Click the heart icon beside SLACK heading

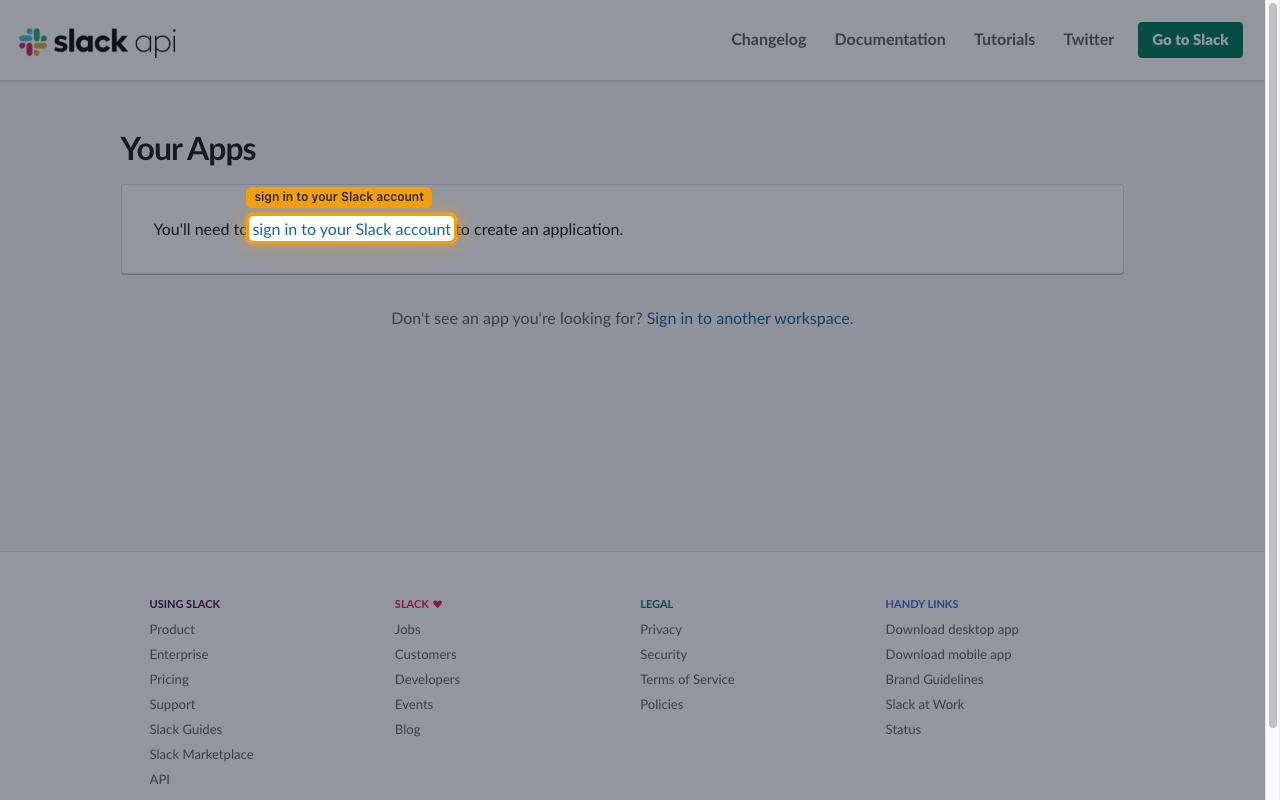point(437,604)
